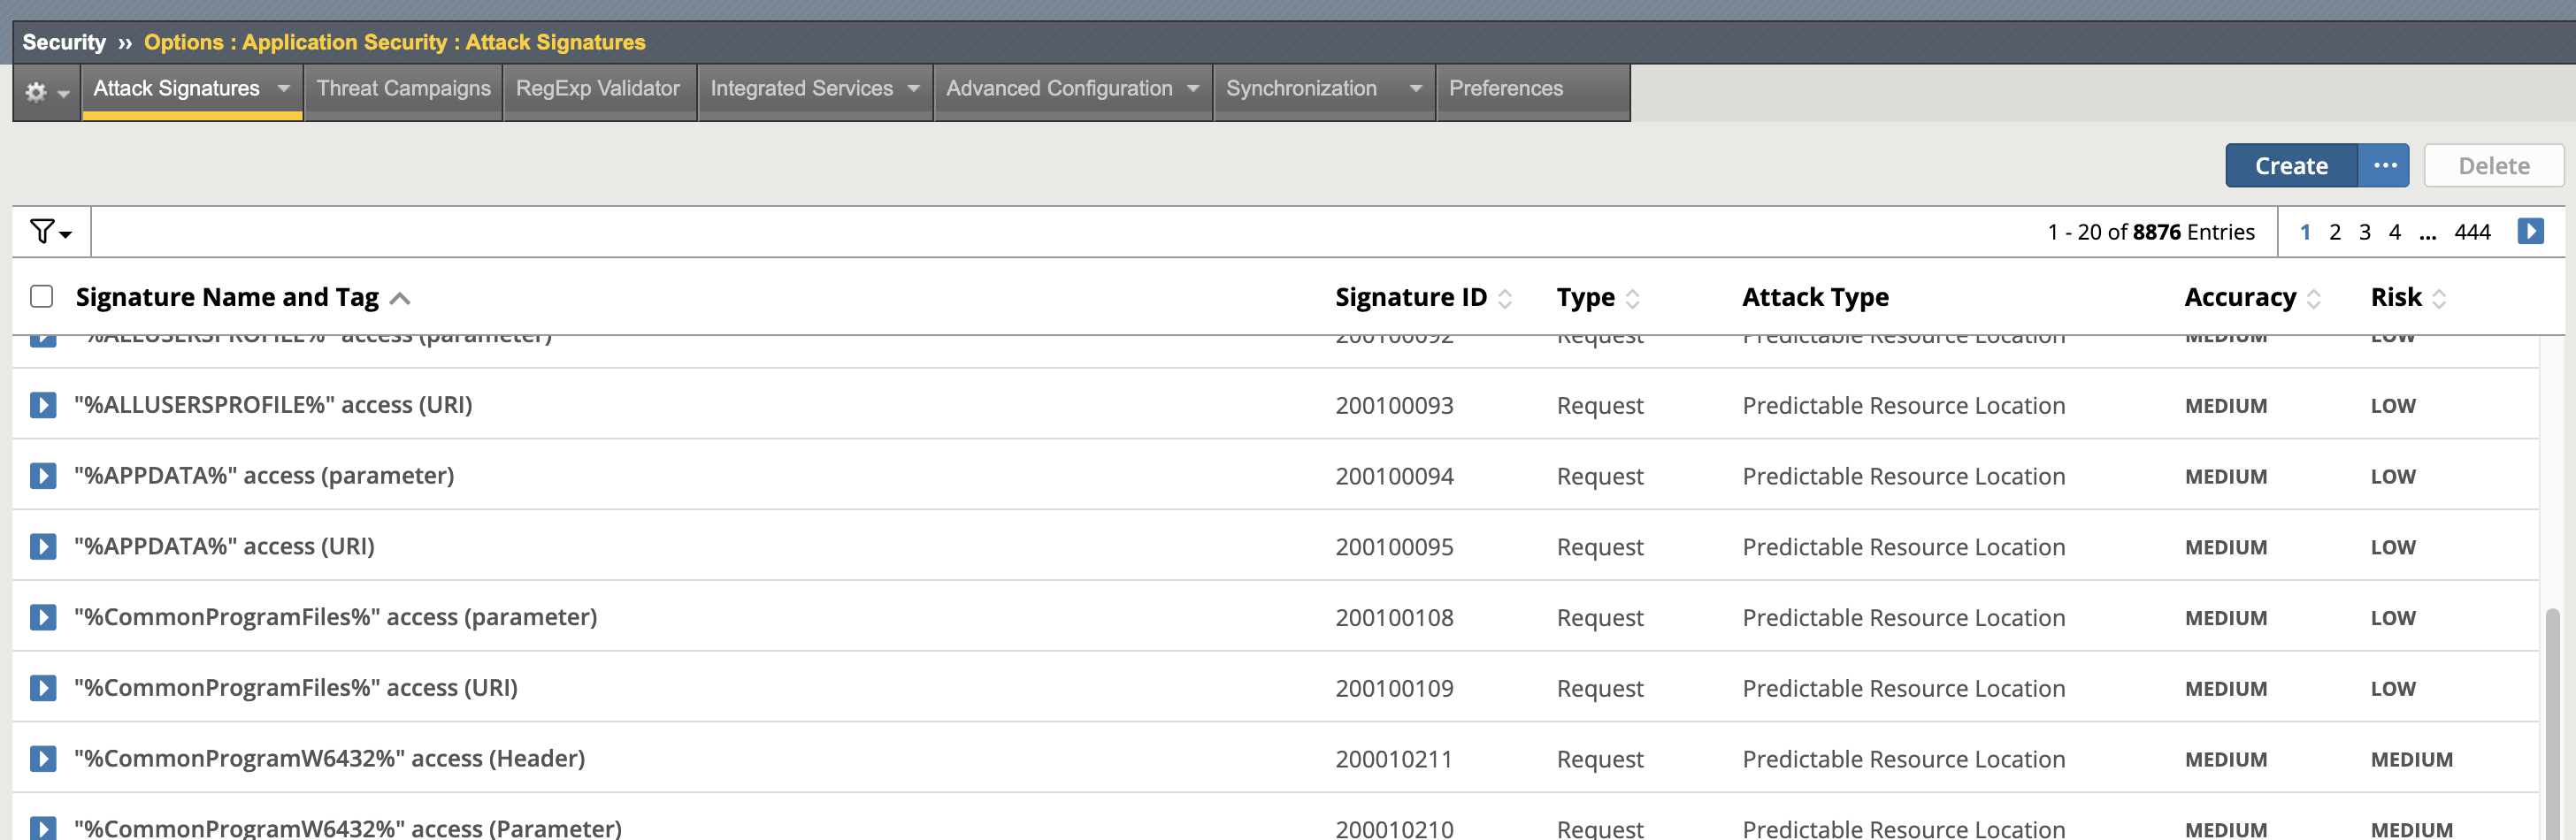This screenshot has height=840, width=2576.
Task: Select current page number 1
Action: [x=2305, y=232]
